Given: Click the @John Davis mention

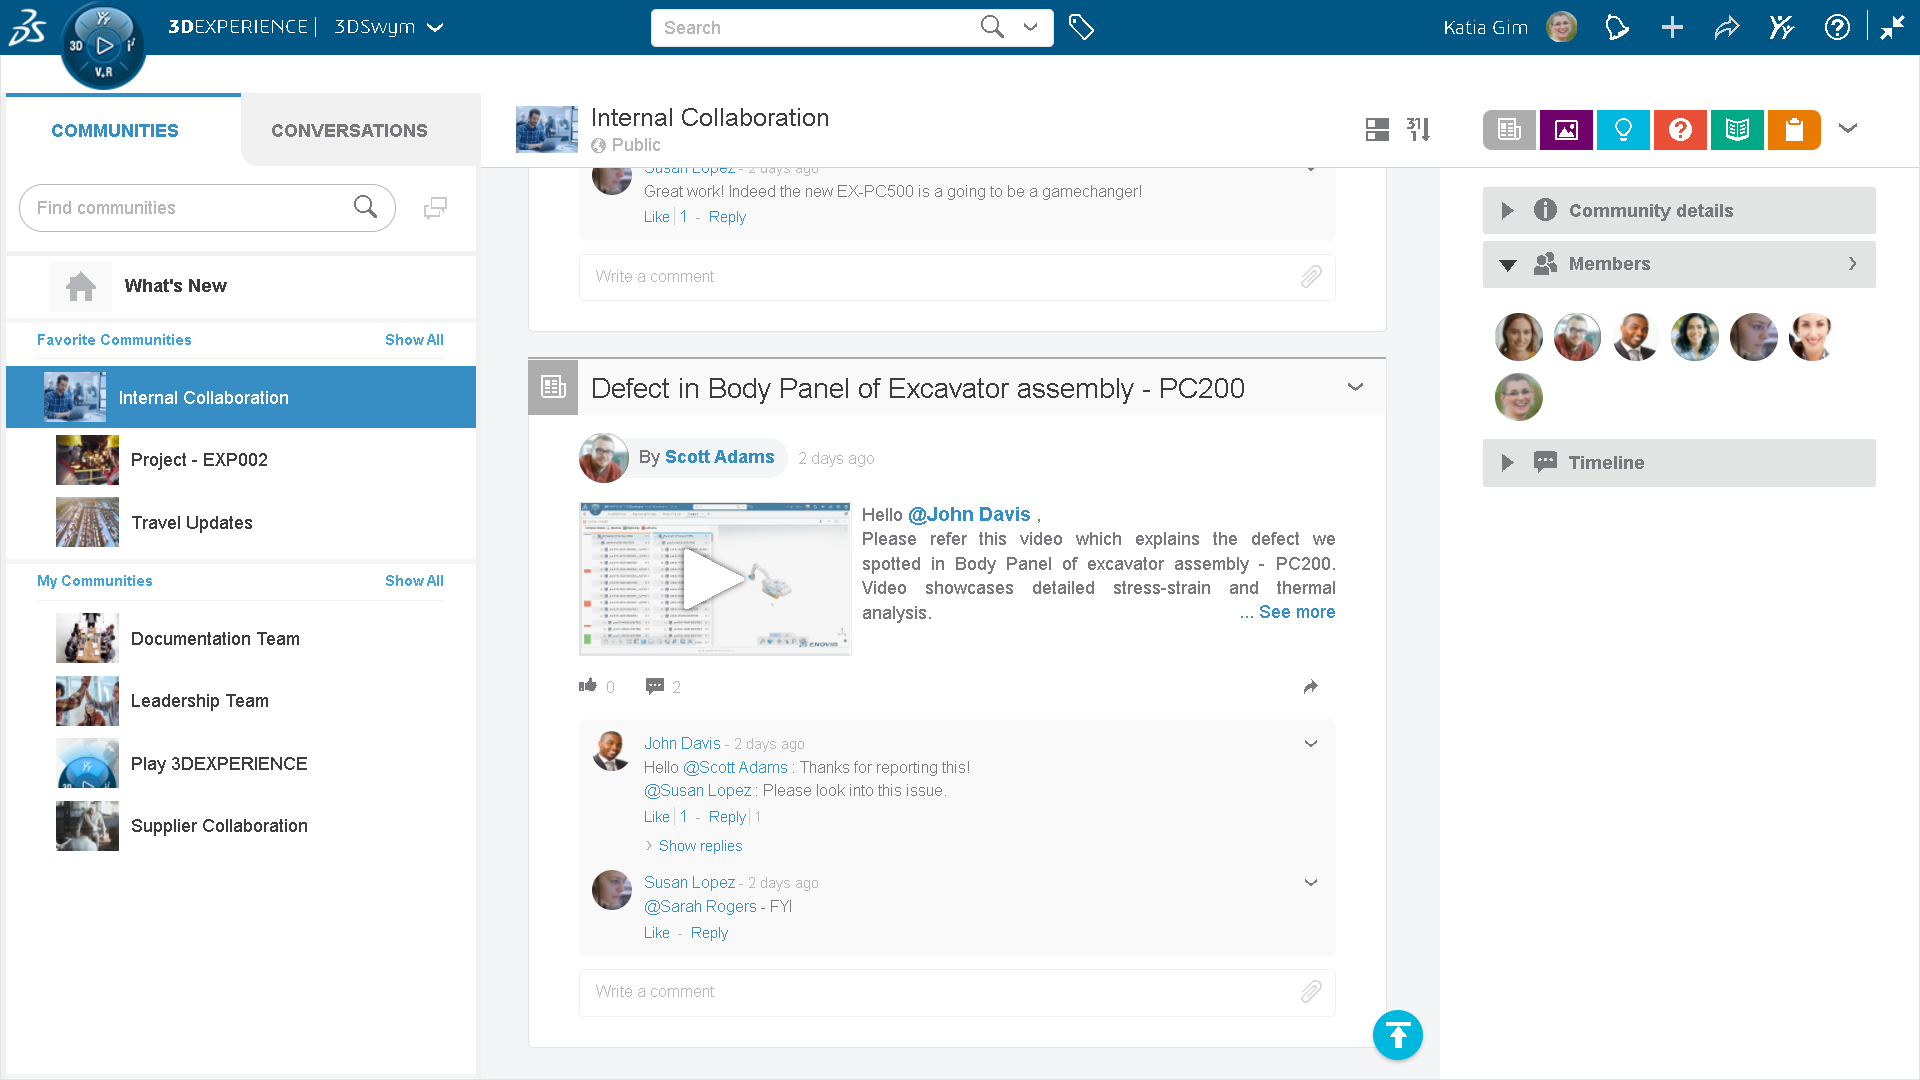Looking at the screenshot, I should 968,514.
